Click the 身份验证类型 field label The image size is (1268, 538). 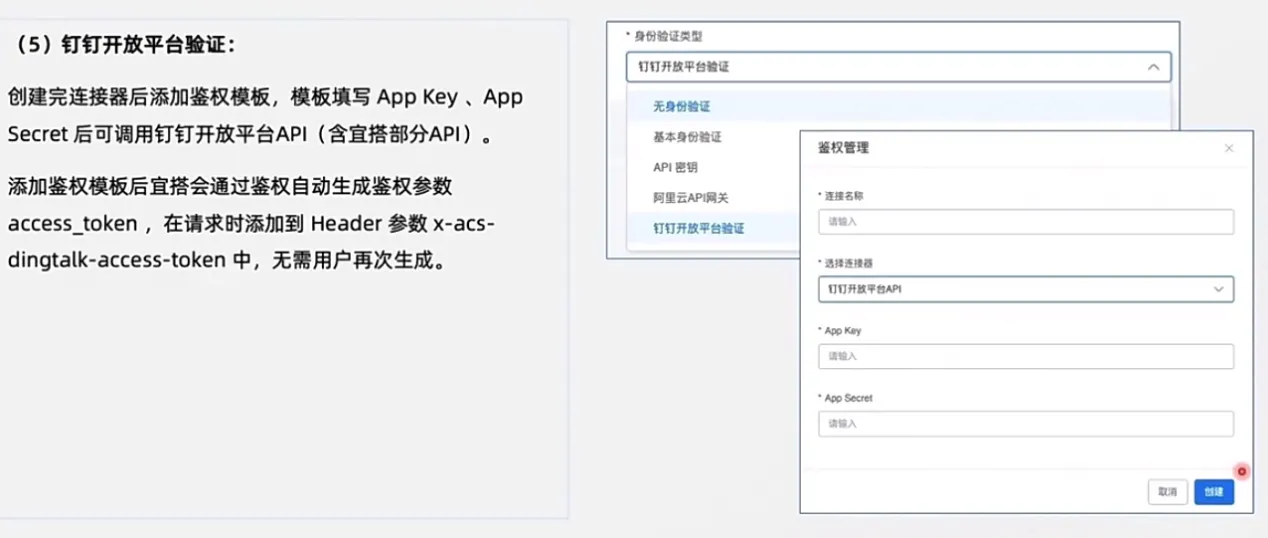[x=668, y=36]
